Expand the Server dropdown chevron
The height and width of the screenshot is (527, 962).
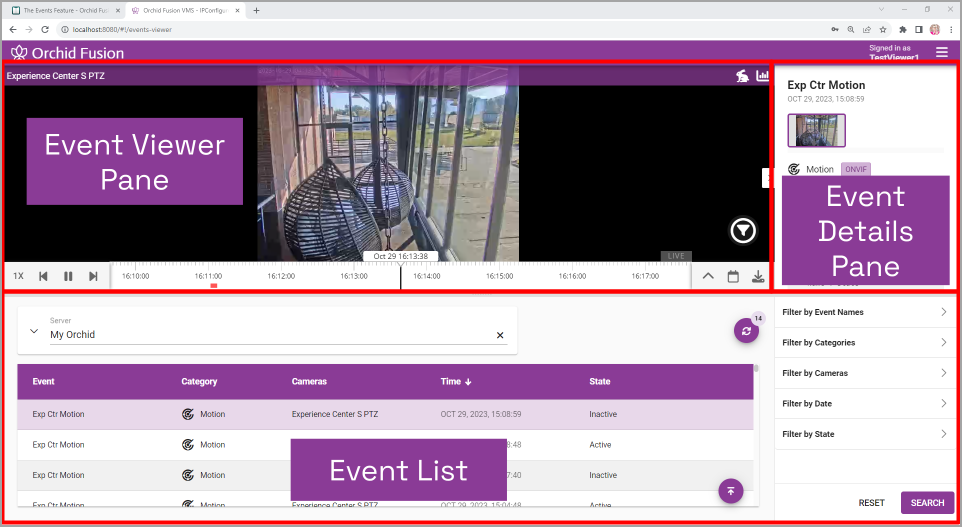point(34,331)
